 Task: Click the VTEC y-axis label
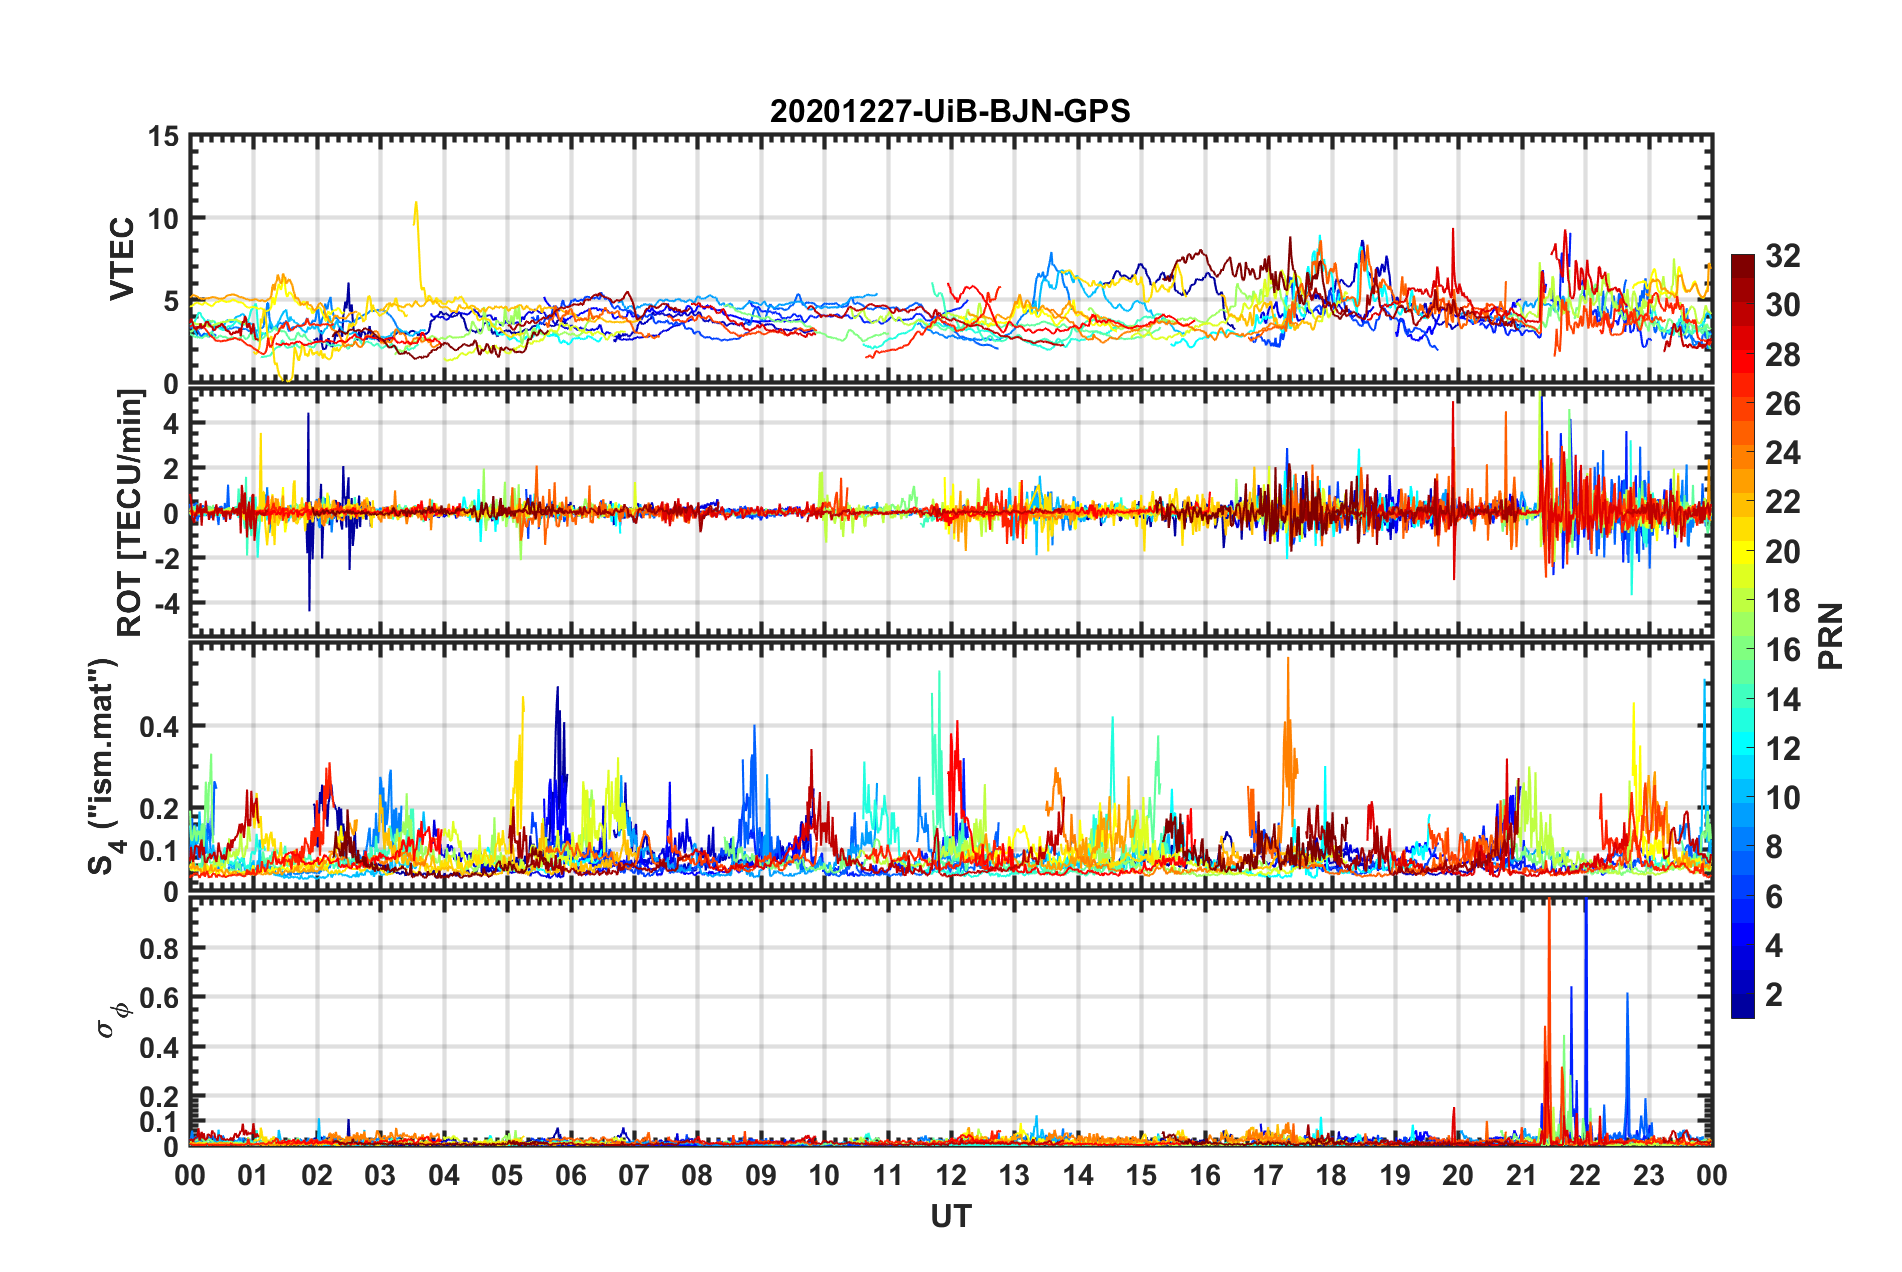pos(122,258)
